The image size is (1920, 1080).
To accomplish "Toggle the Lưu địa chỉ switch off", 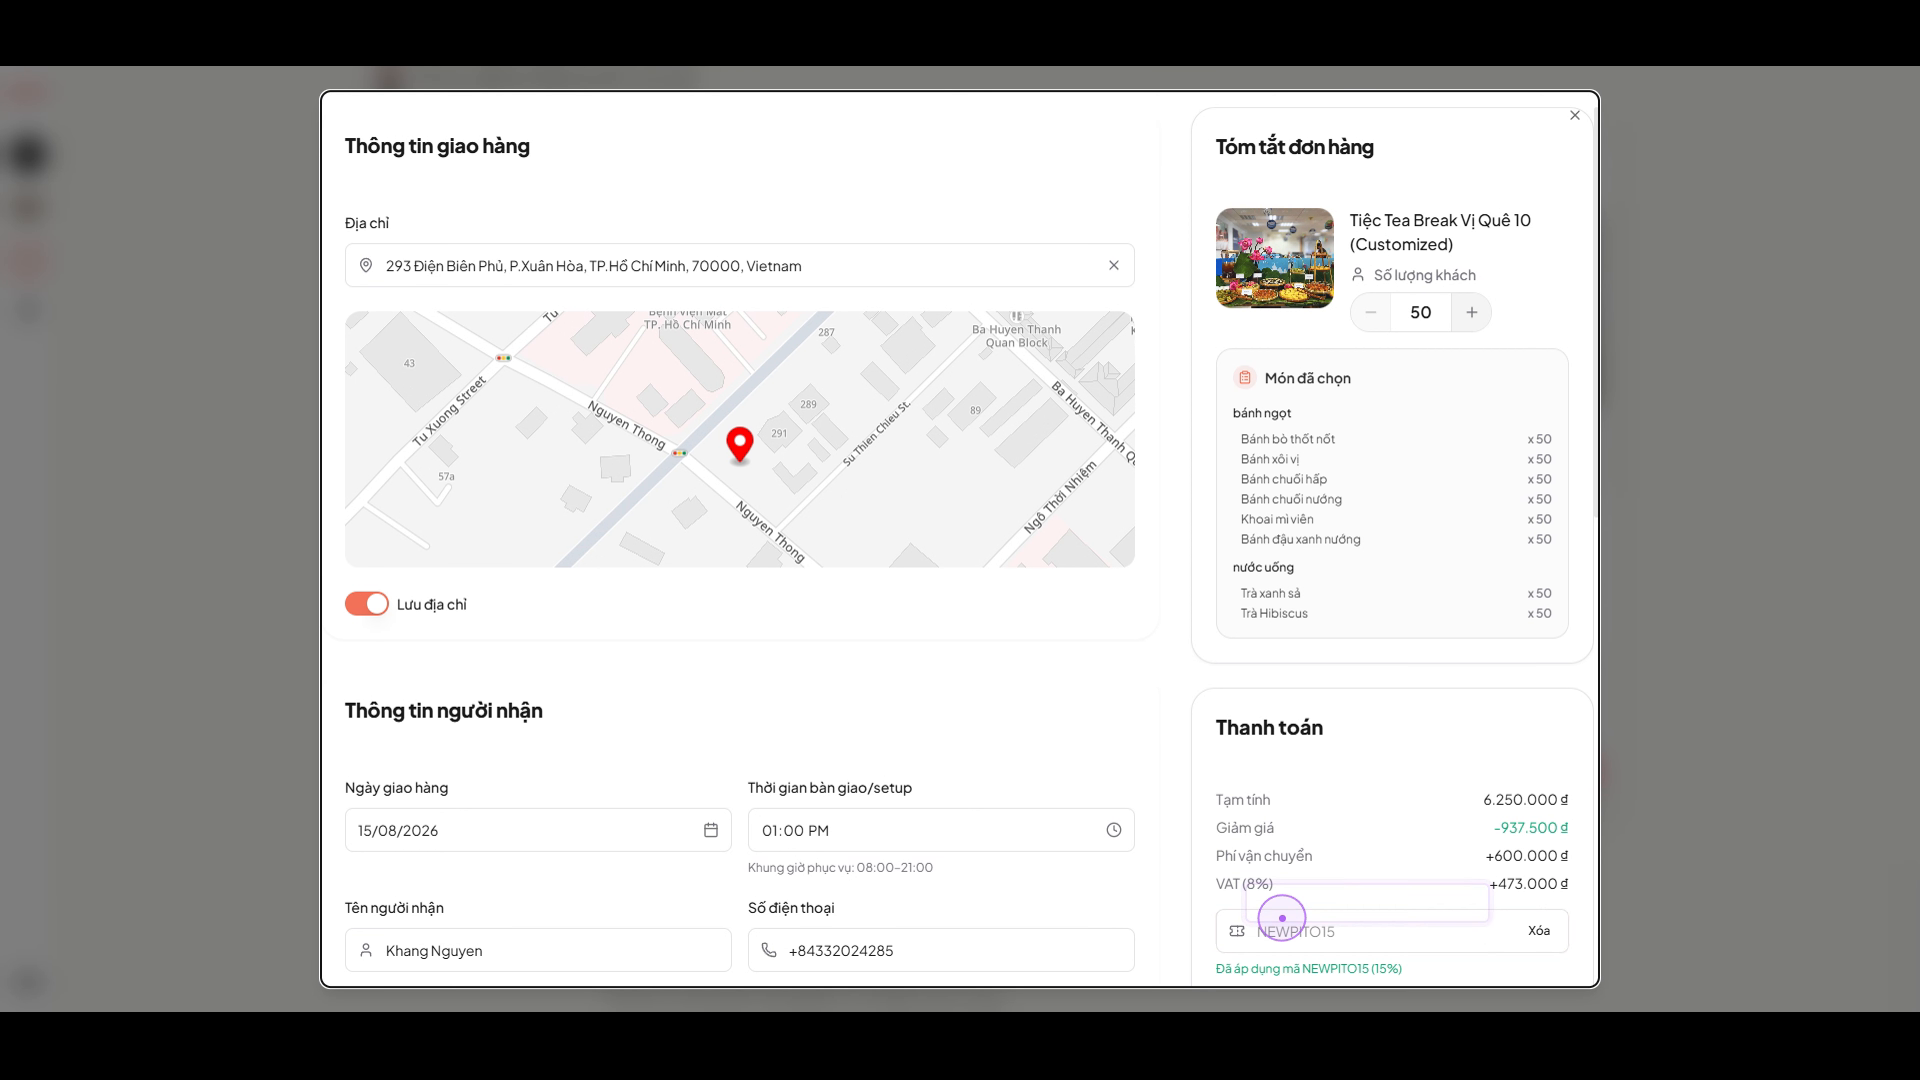I will [367, 604].
